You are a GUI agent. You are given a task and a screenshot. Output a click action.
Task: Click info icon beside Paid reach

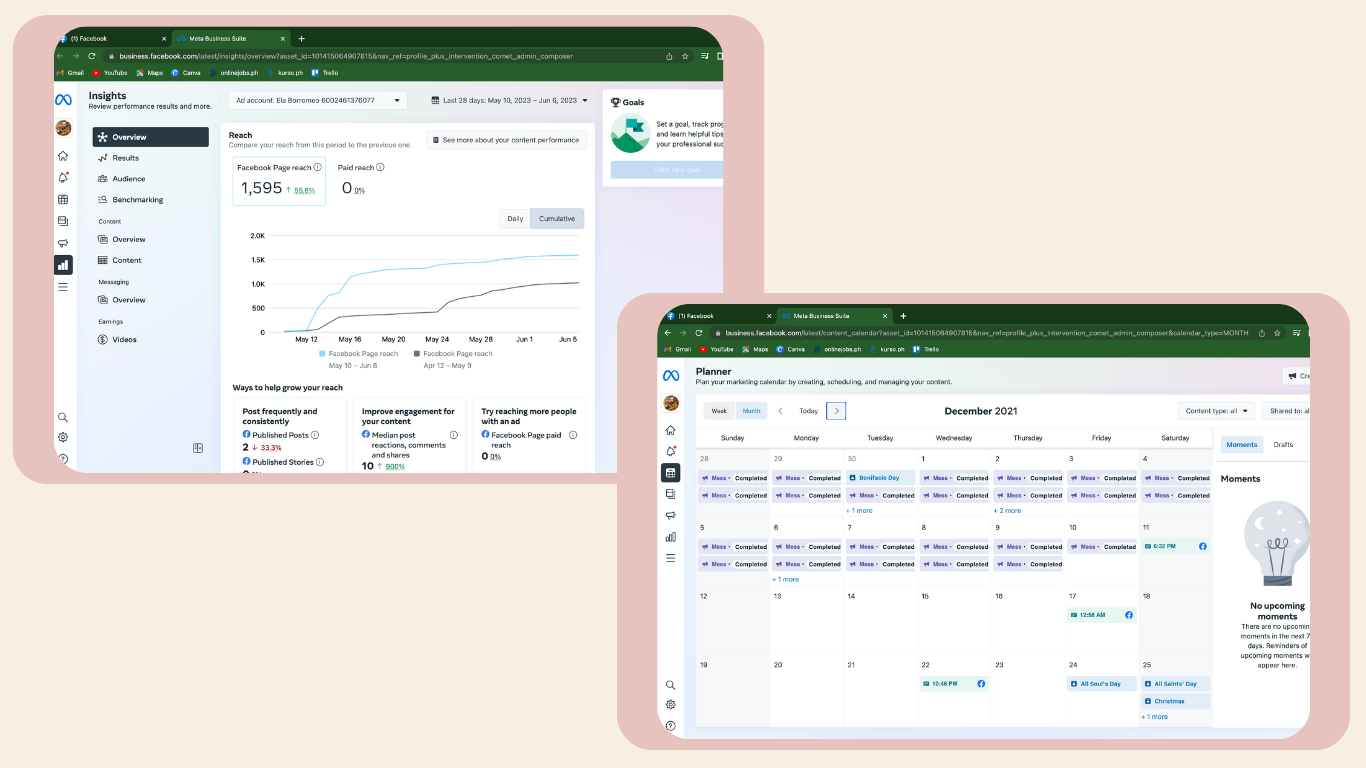coord(380,168)
